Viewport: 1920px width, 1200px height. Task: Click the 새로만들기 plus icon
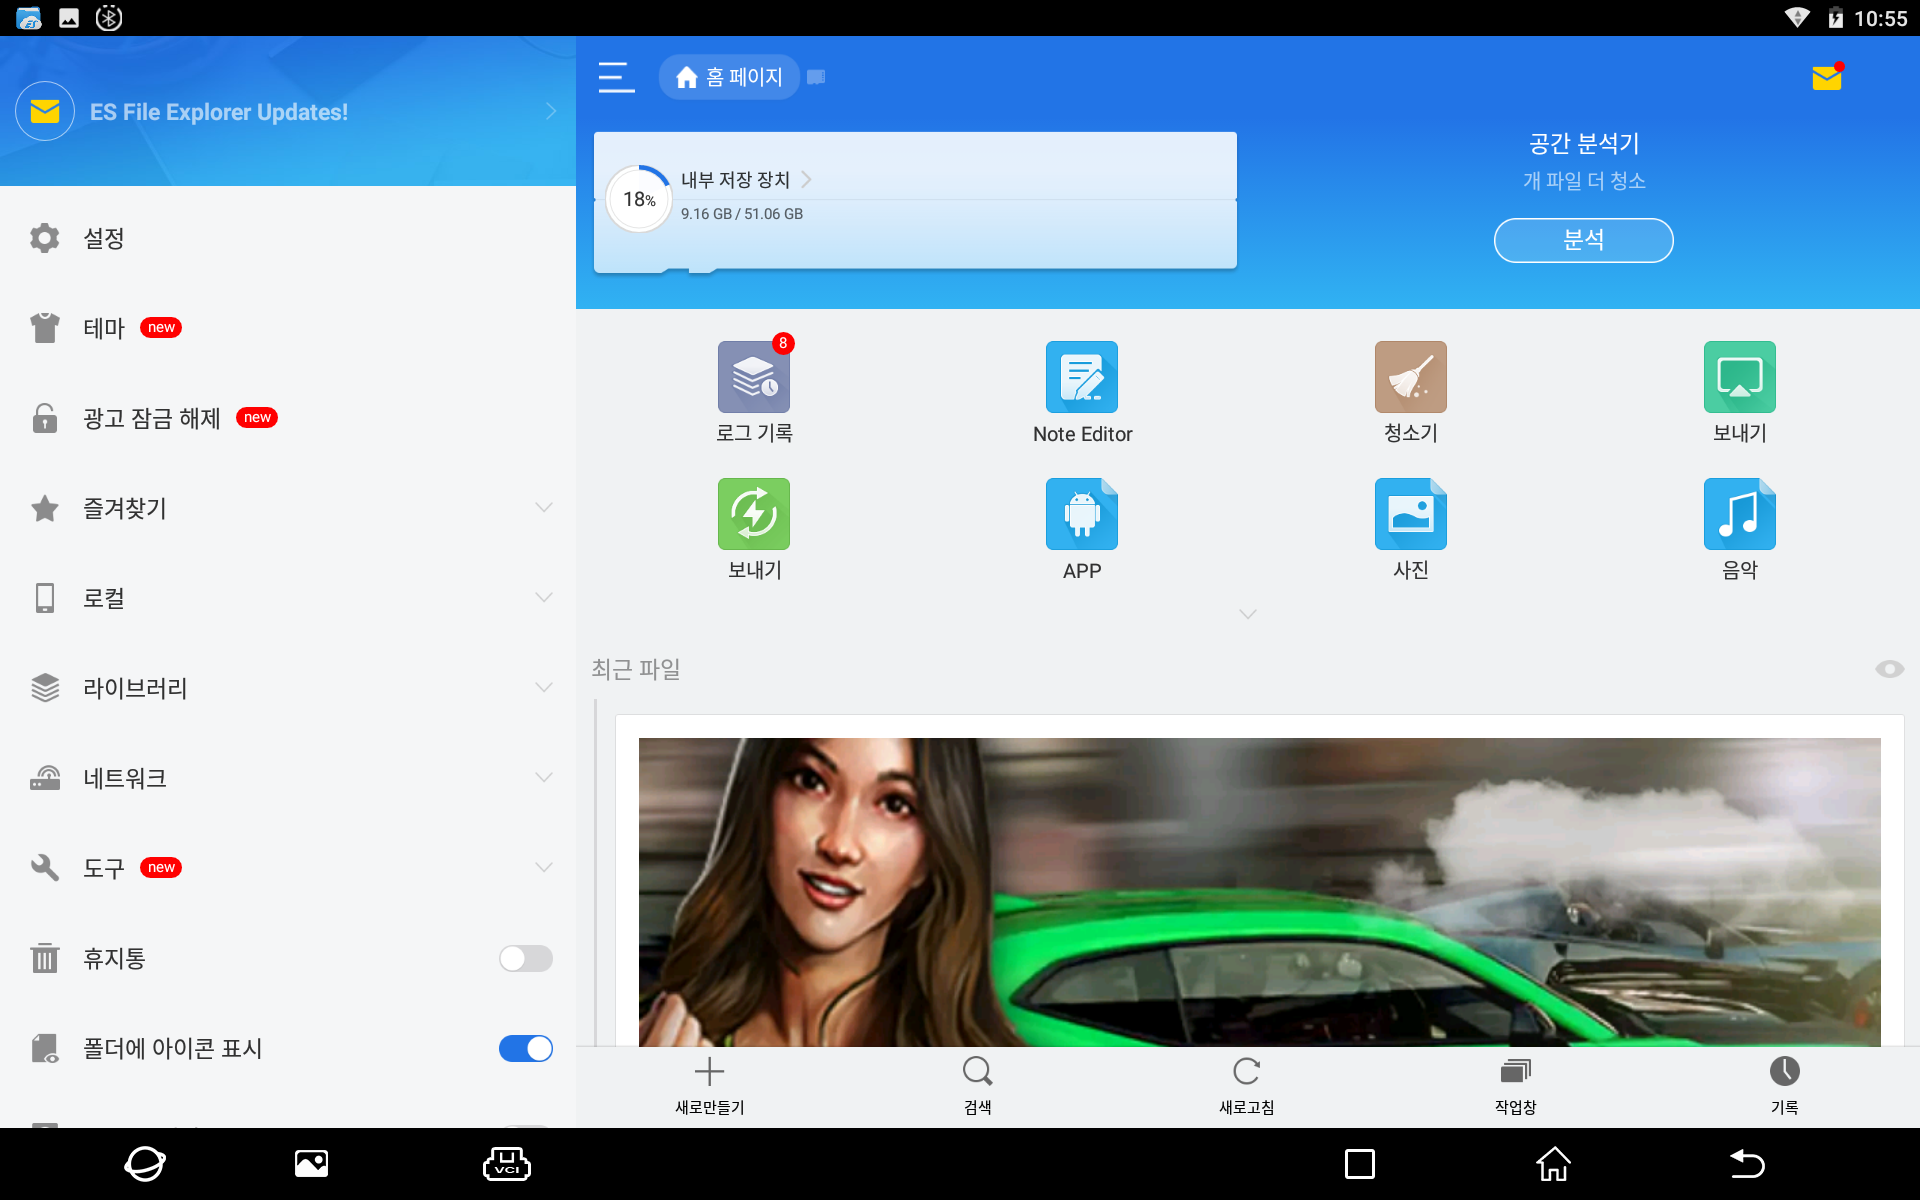click(x=709, y=1071)
